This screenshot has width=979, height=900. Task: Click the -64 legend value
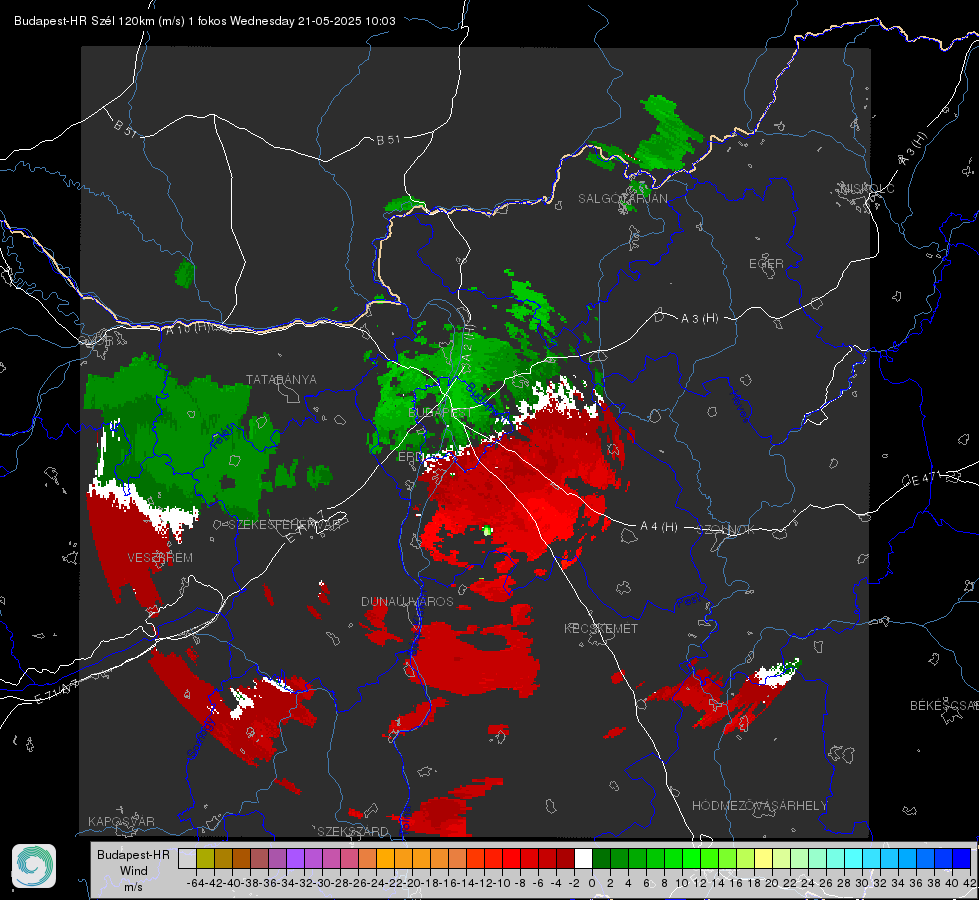(x=195, y=883)
